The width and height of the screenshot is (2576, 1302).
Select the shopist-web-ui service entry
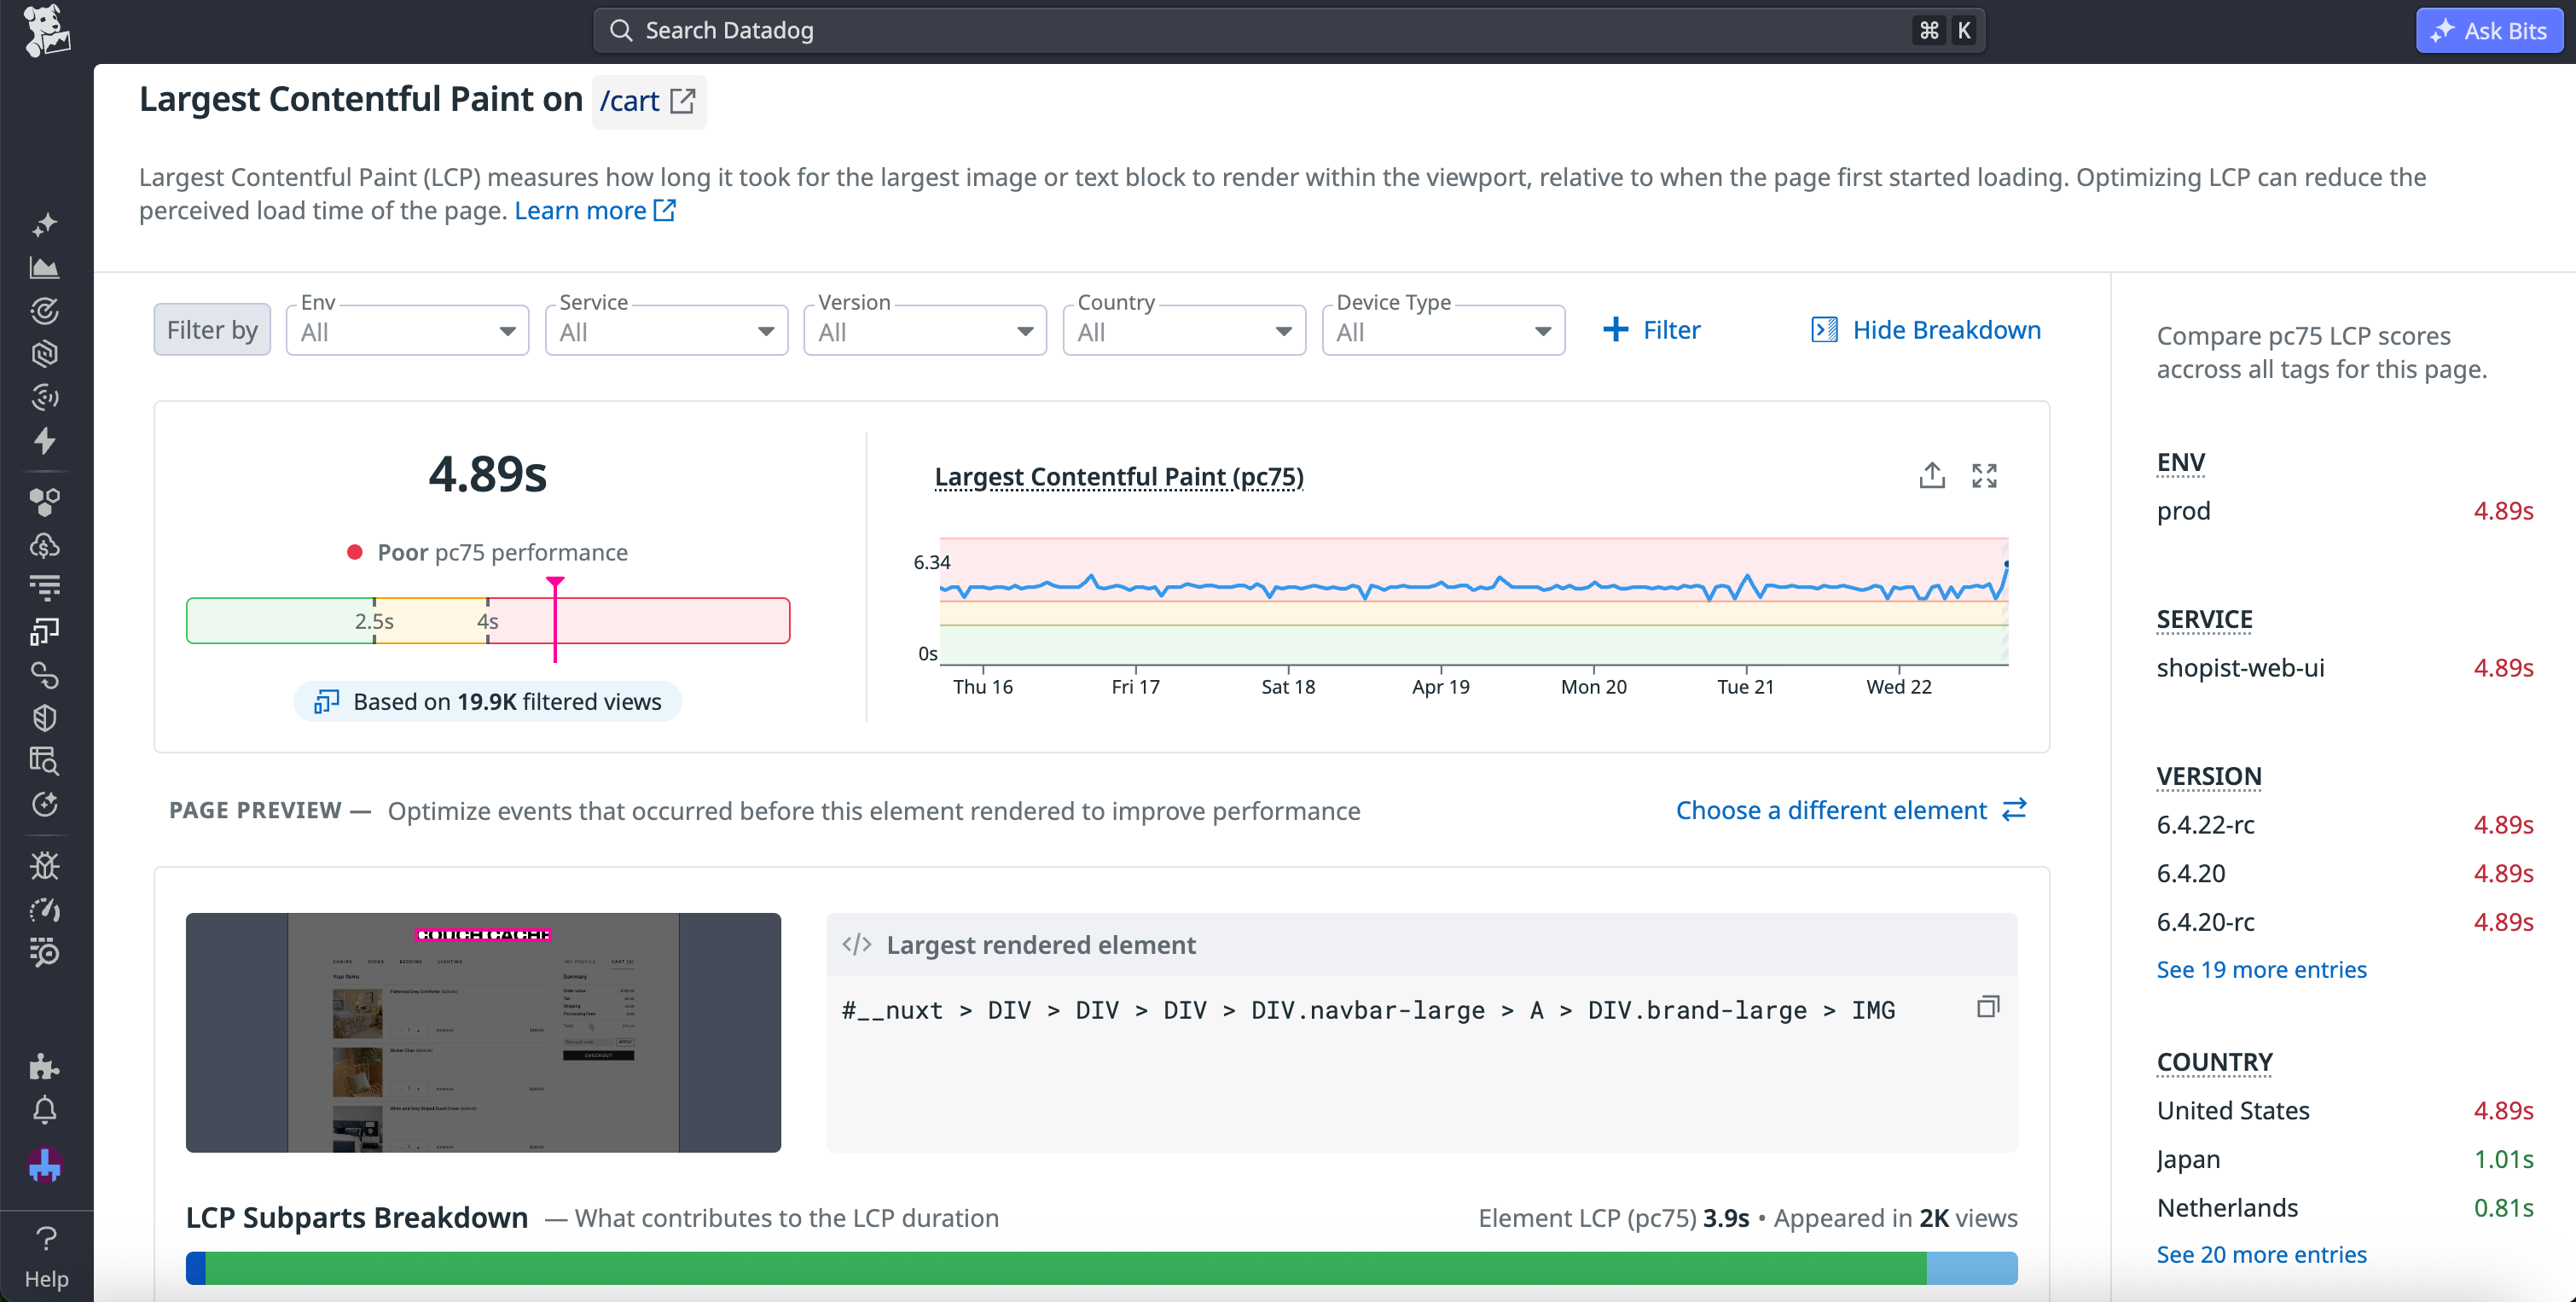click(2345, 668)
